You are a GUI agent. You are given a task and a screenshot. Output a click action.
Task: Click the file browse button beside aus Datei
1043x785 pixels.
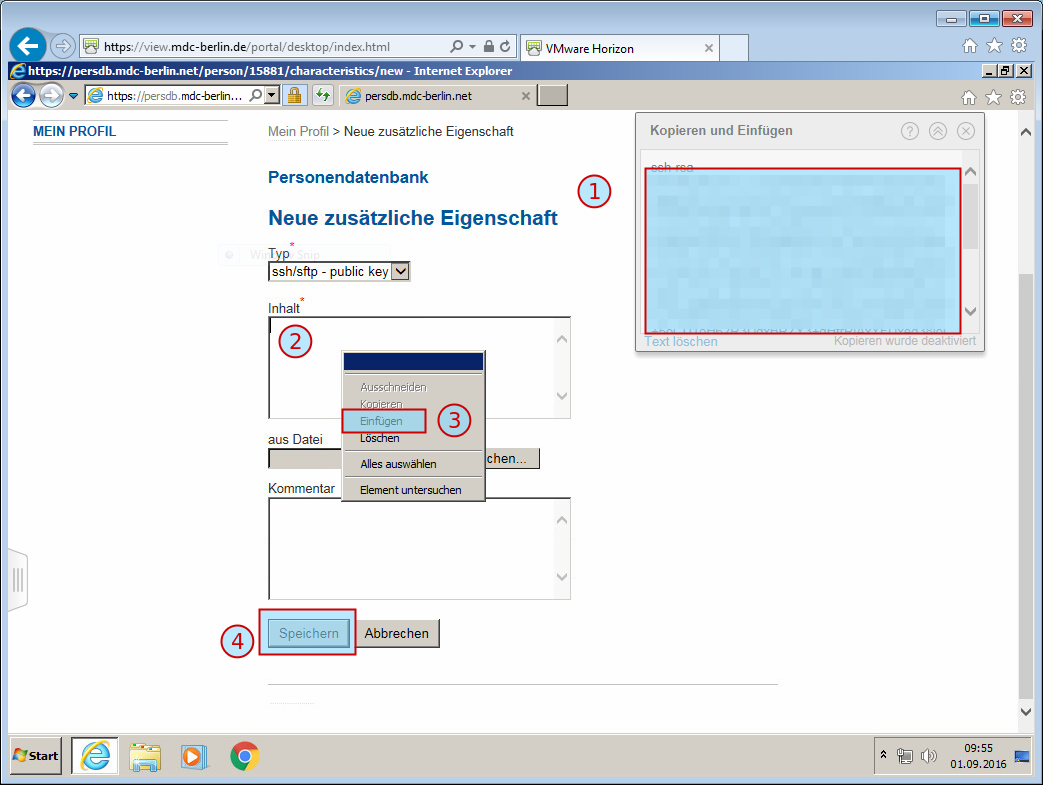[512, 458]
